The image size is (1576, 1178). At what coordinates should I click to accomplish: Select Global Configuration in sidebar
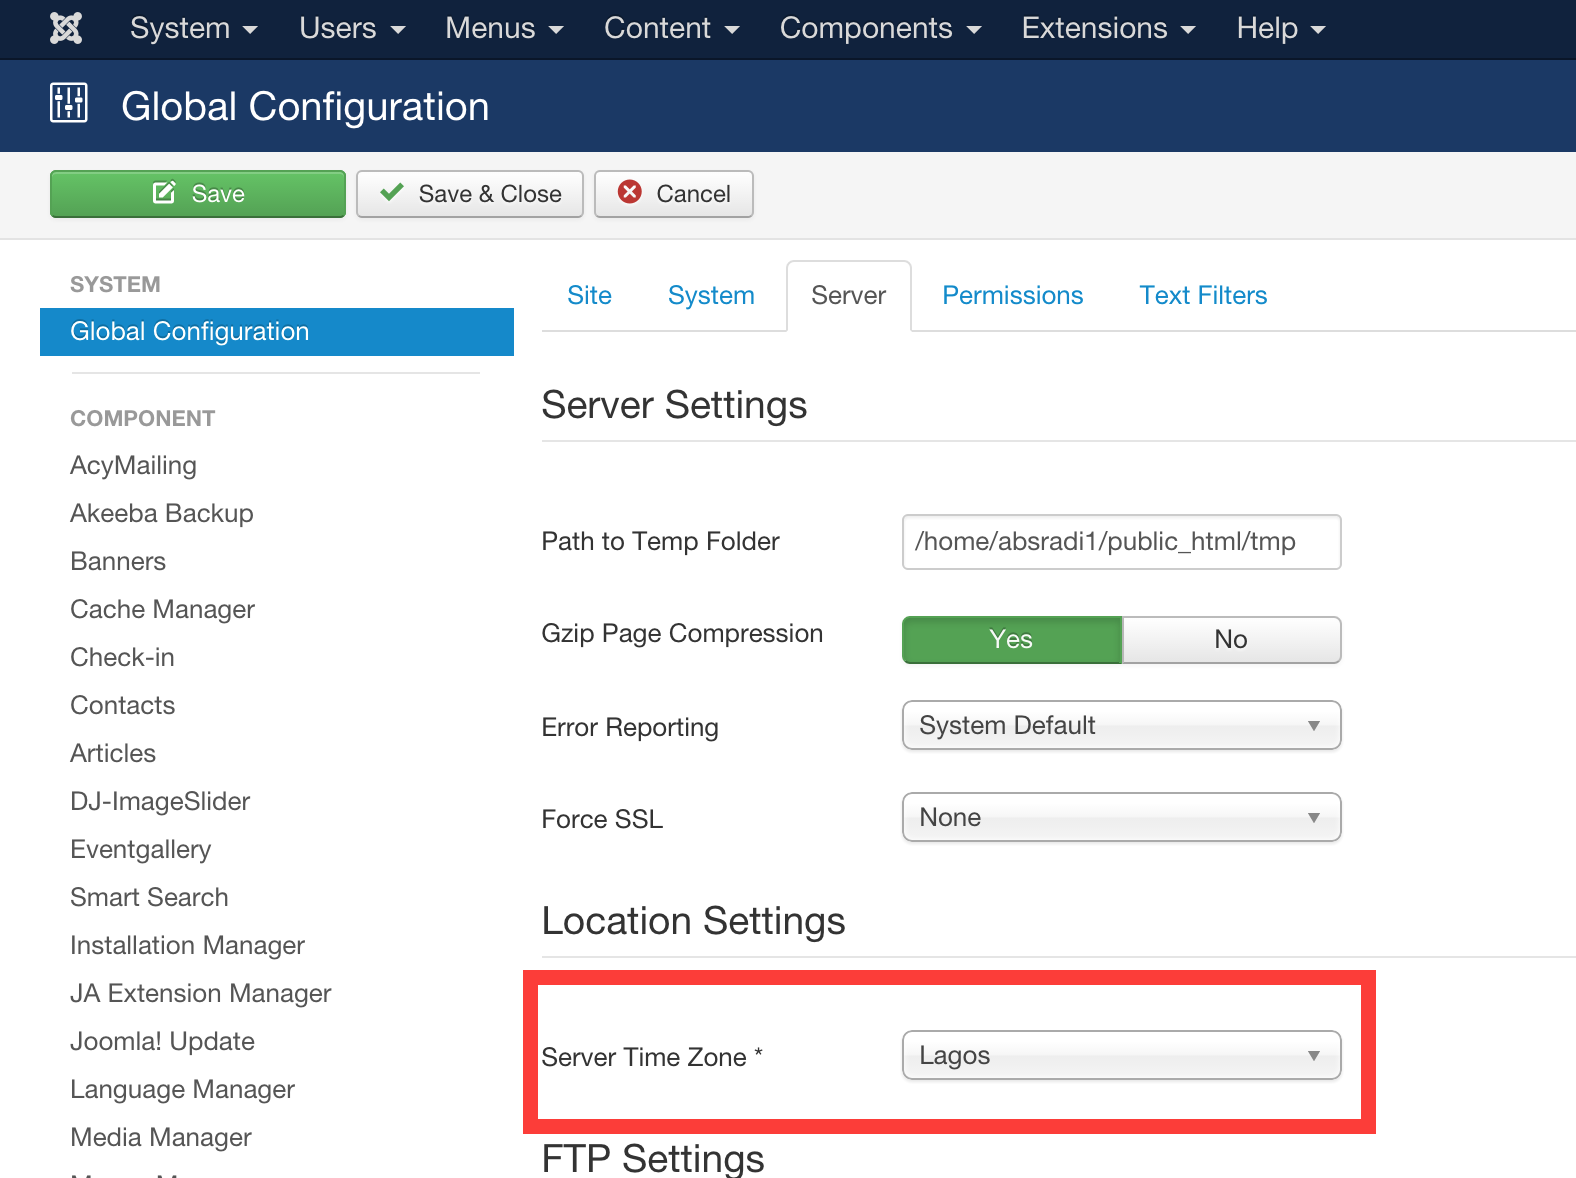(x=190, y=332)
